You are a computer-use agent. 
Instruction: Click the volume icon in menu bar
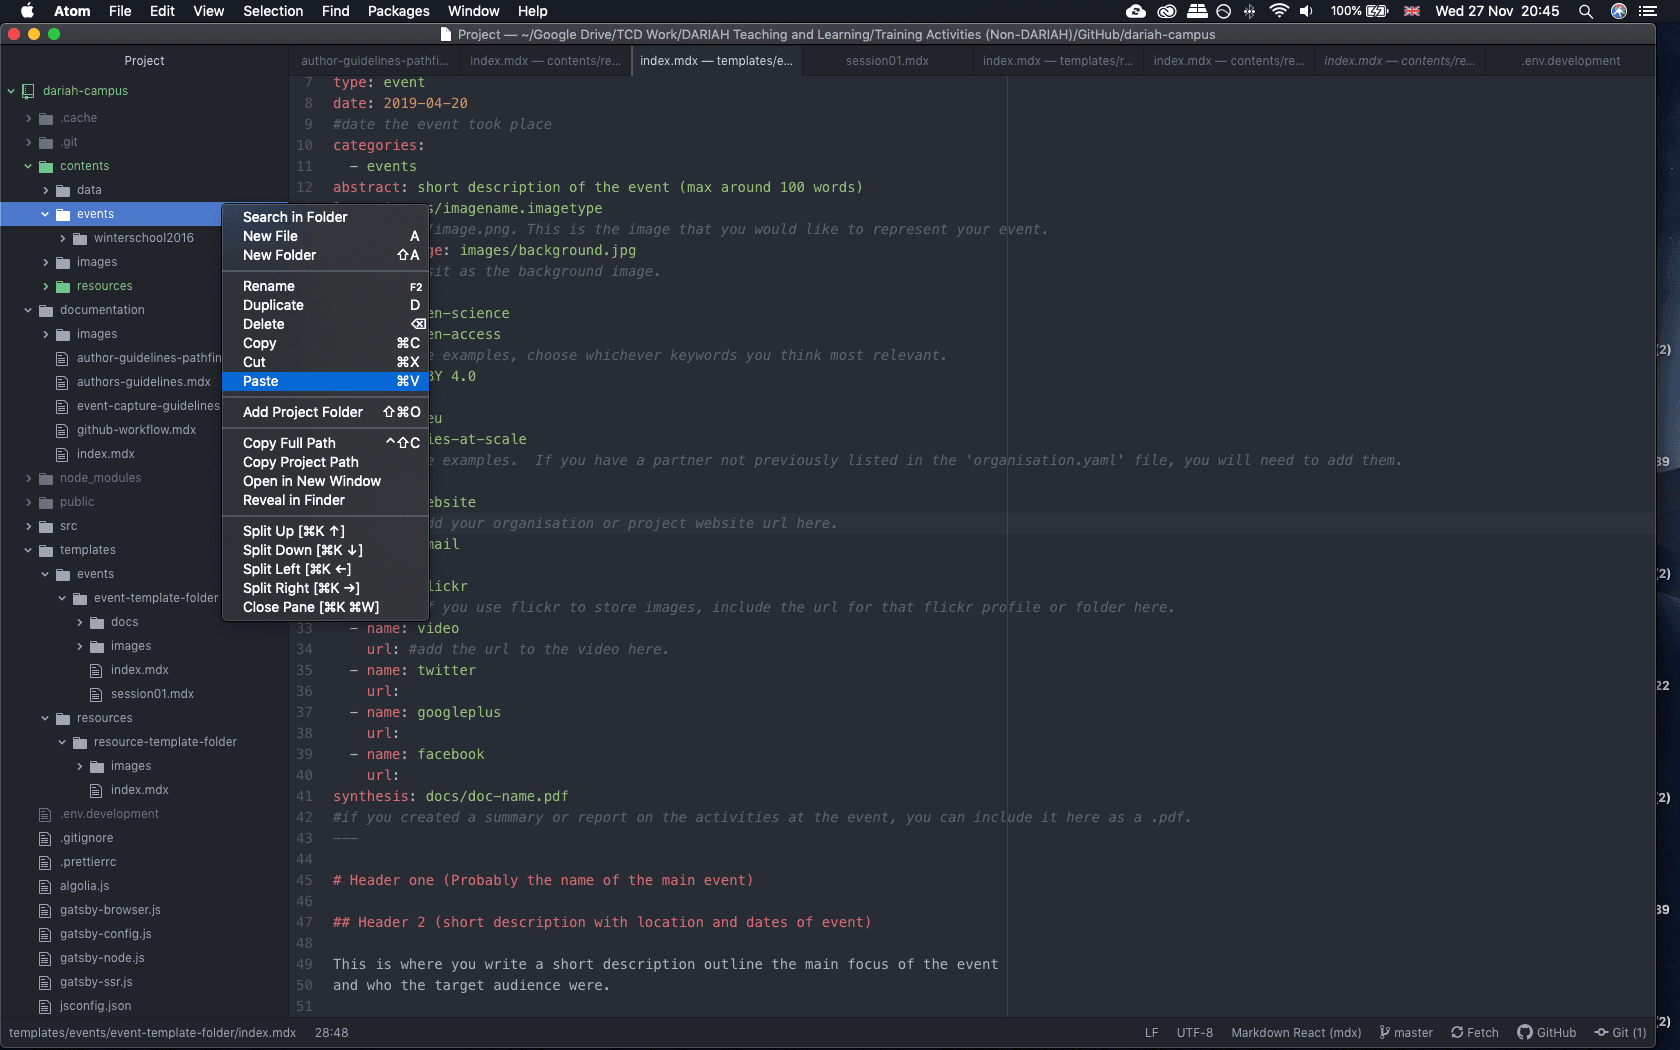coord(1306,11)
